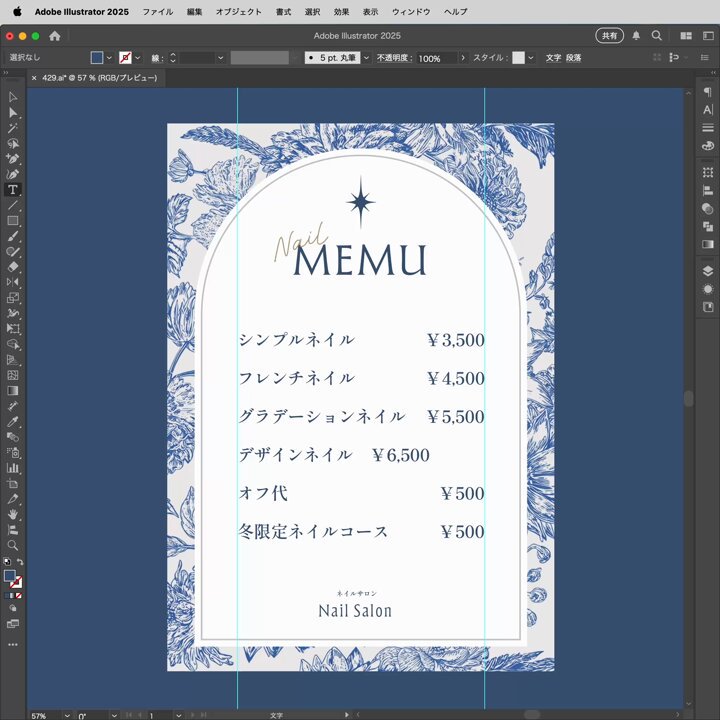Open 段落 paragraph panel link

[574, 58]
